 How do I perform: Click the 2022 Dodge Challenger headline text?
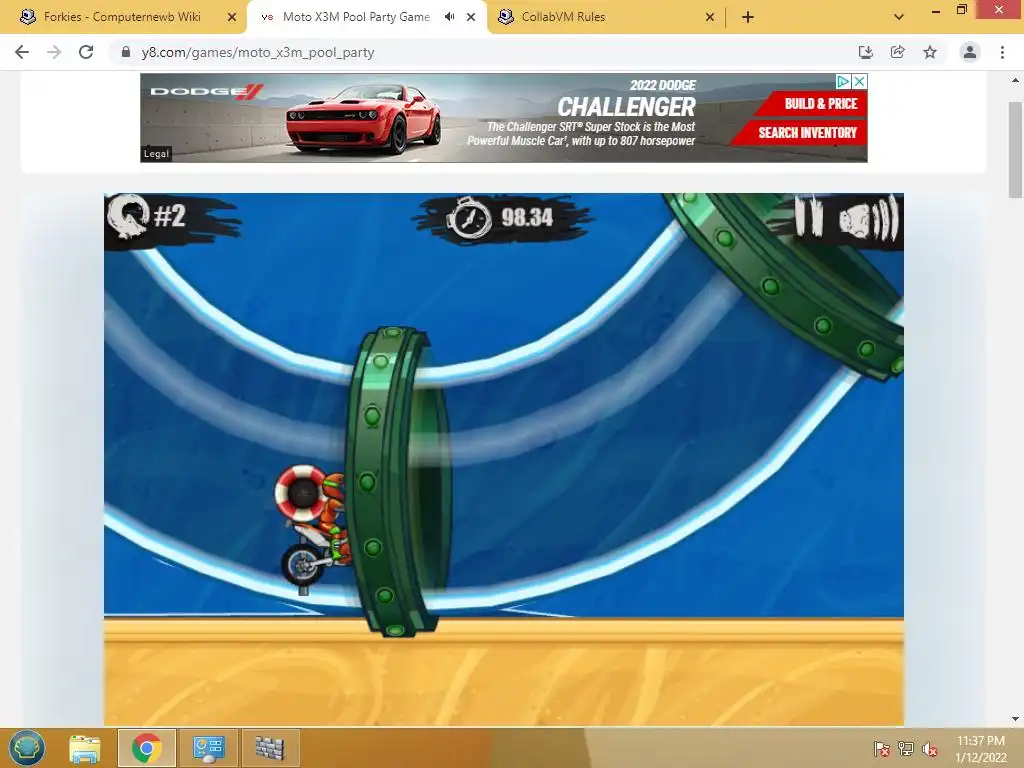626,99
